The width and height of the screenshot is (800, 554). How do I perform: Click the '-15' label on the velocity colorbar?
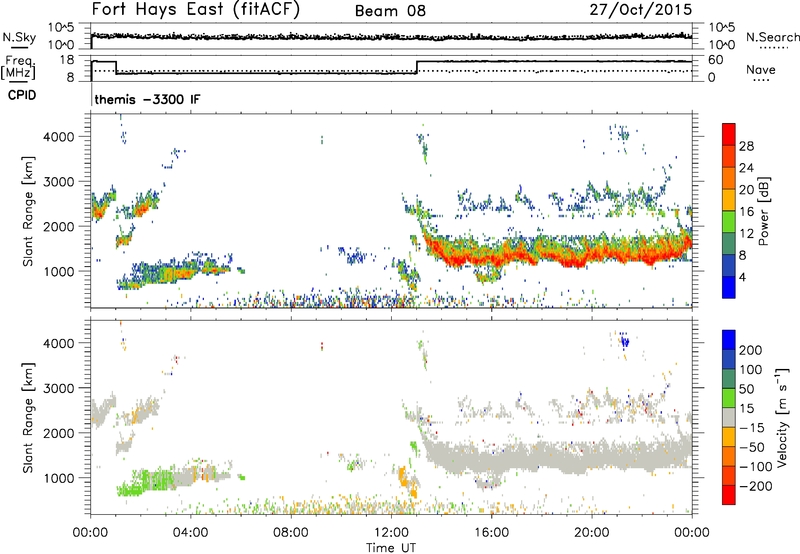pyautogui.click(x=751, y=428)
